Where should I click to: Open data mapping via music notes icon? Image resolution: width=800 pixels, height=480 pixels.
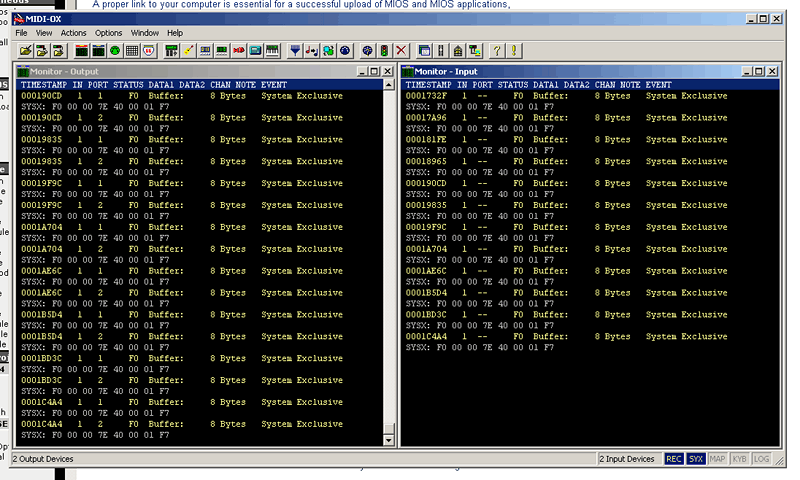click(x=312, y=50)
